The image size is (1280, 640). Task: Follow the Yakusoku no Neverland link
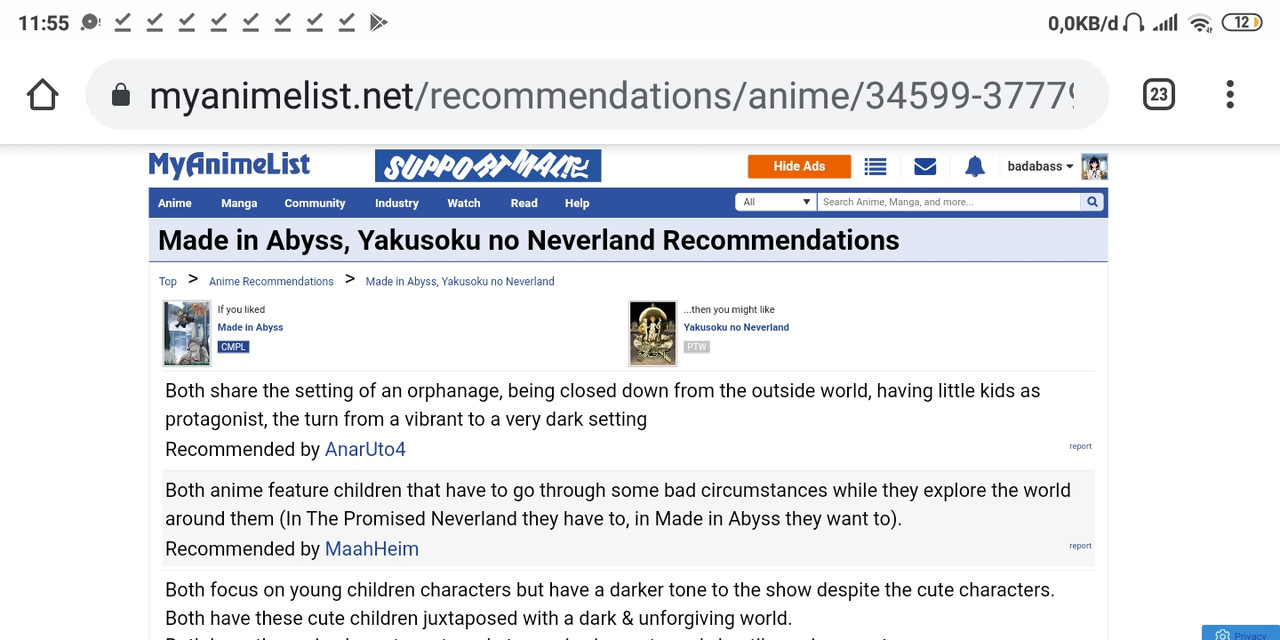(736, 327)
